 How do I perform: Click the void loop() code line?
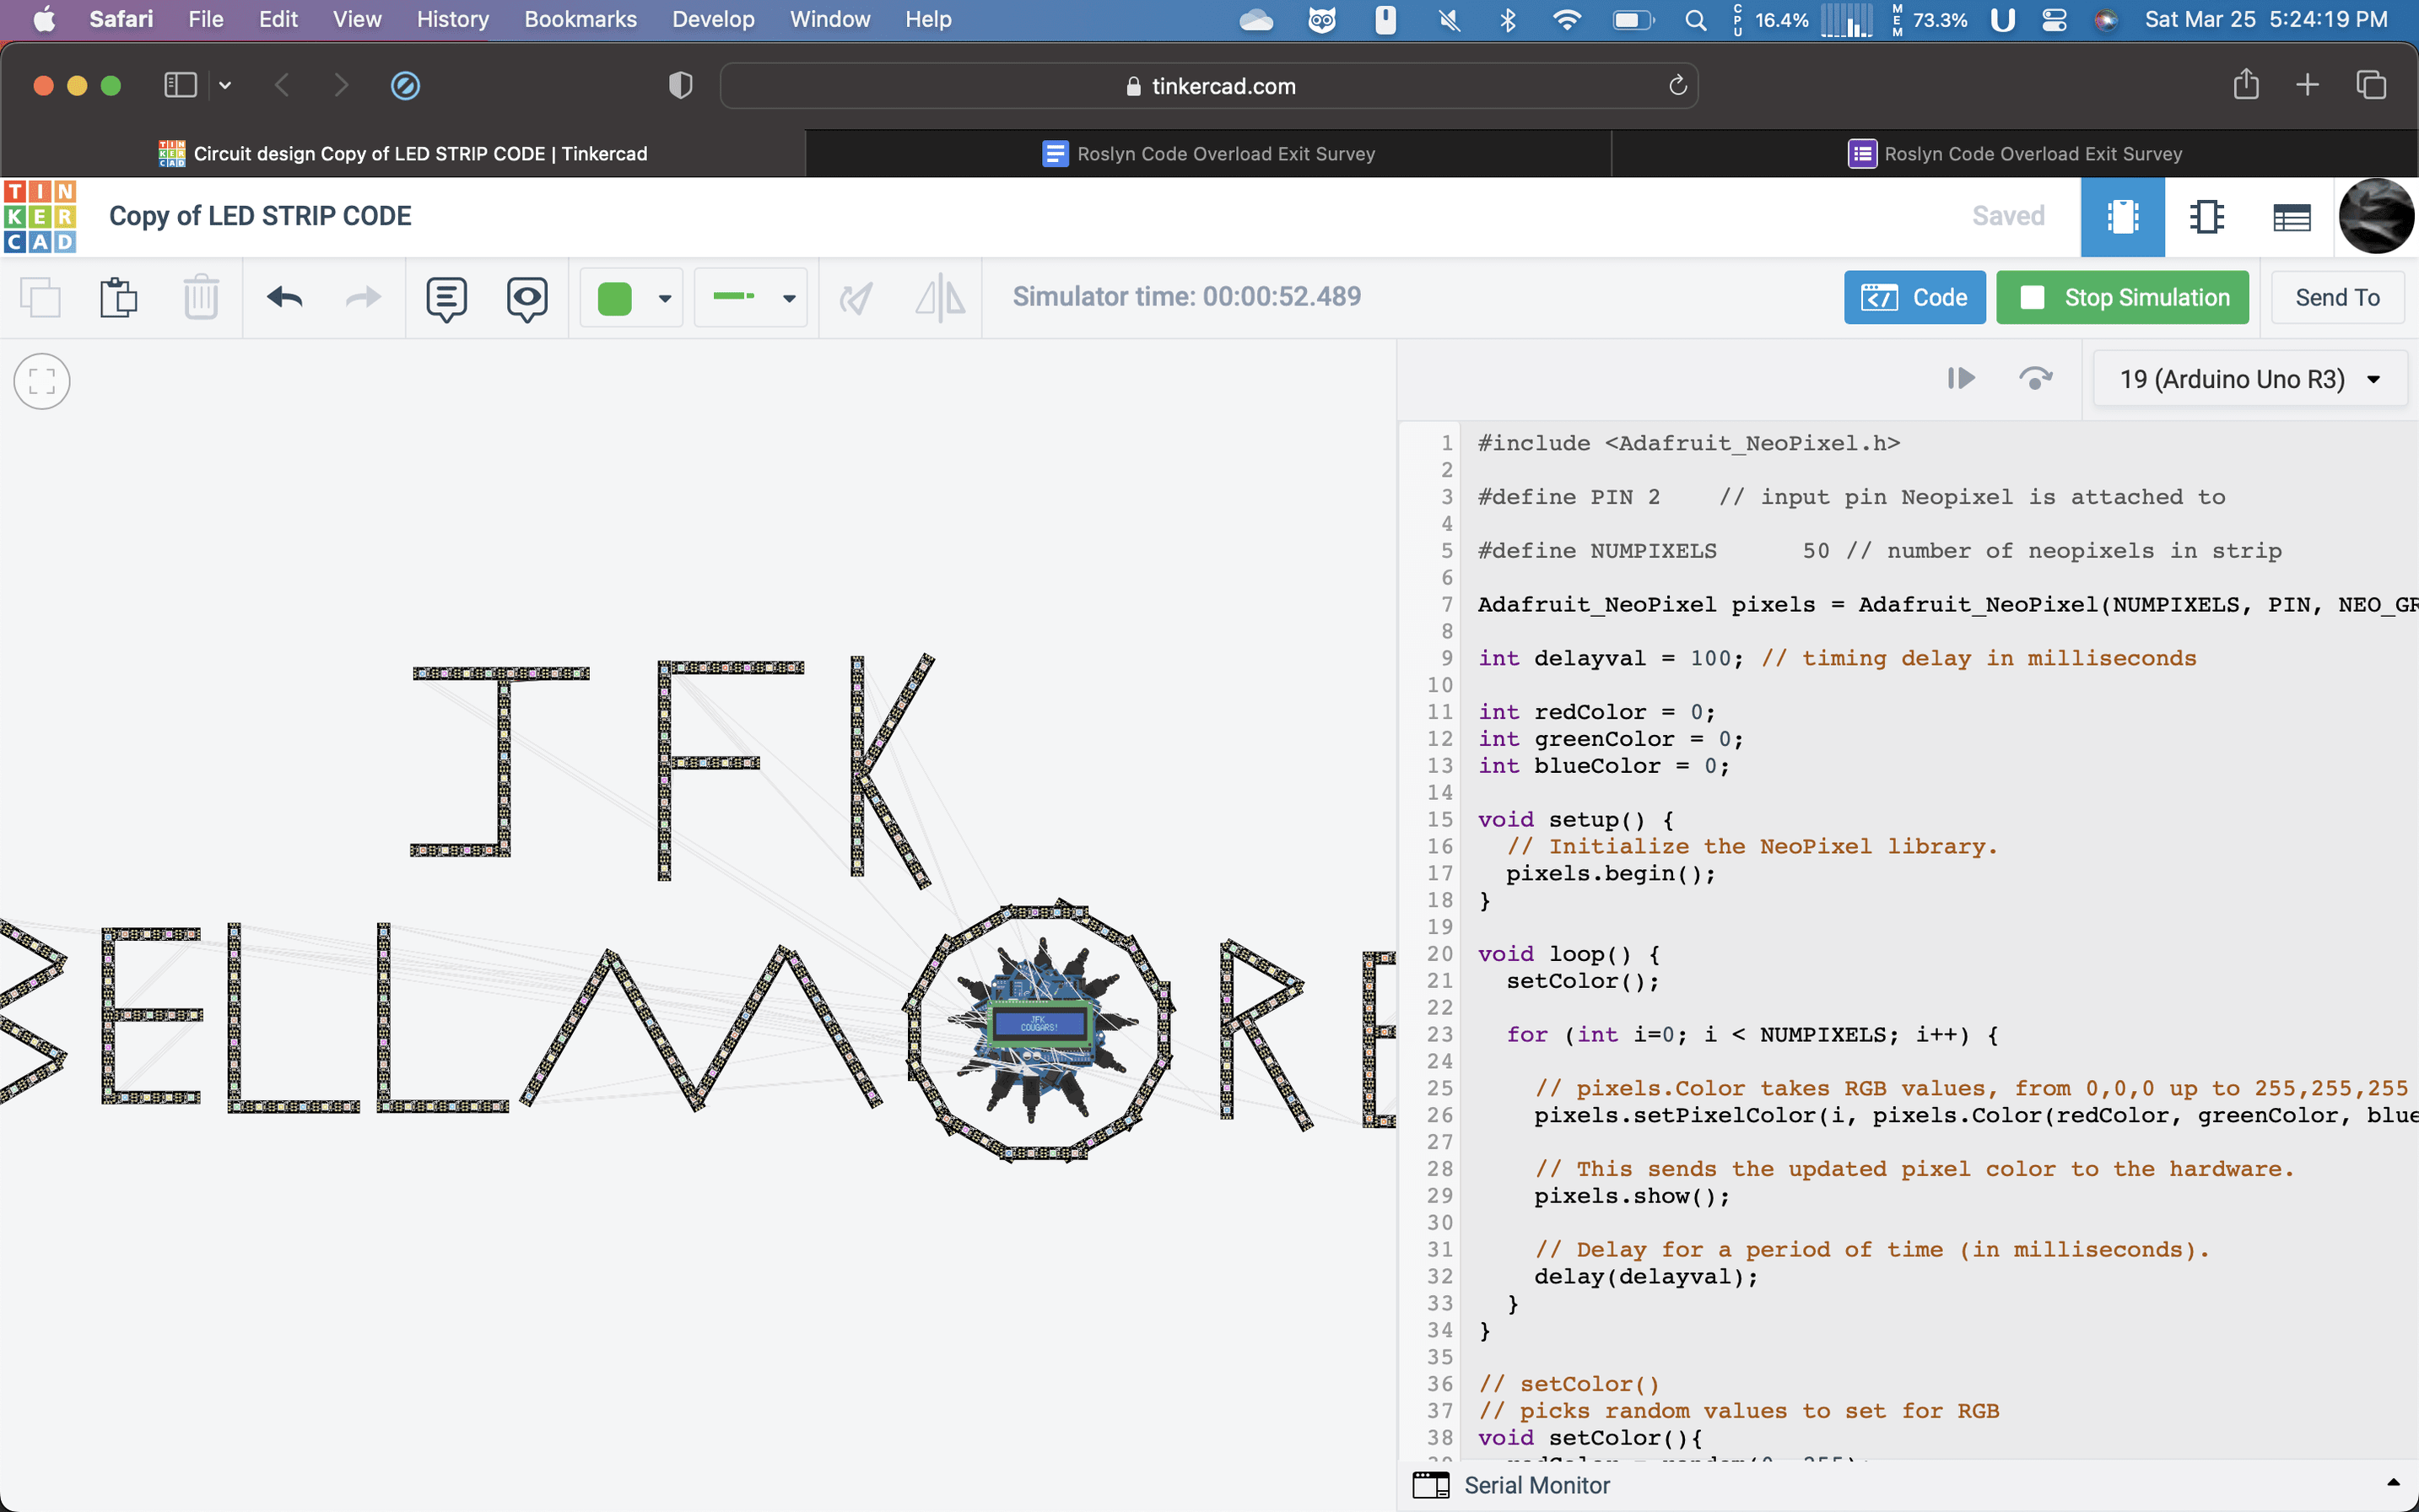coord(1568,954)
